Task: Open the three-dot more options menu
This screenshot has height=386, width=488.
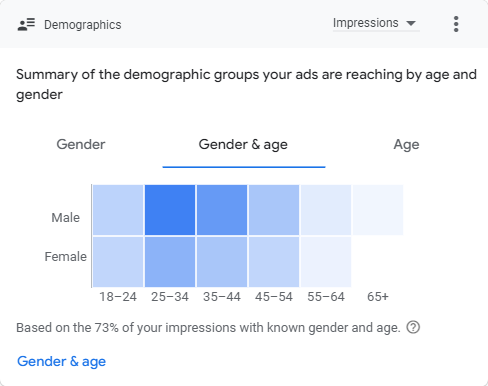Action: coord(456,24)
